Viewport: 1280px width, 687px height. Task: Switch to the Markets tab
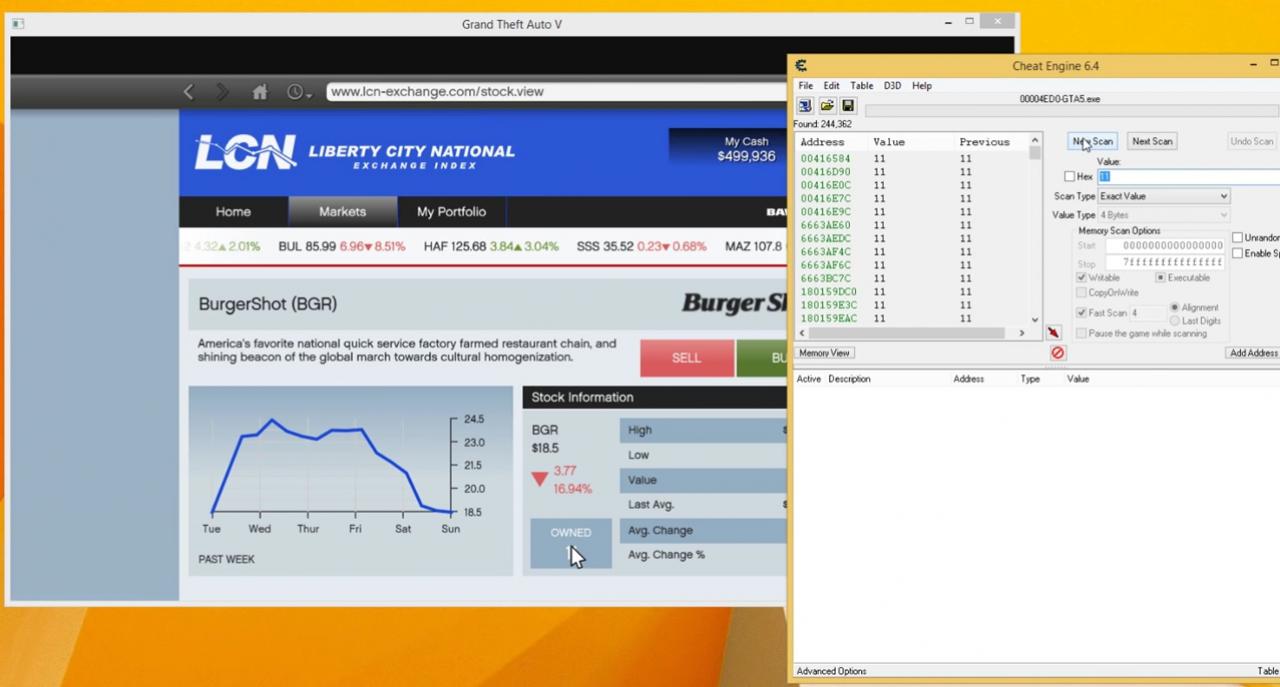coord(343,212)
